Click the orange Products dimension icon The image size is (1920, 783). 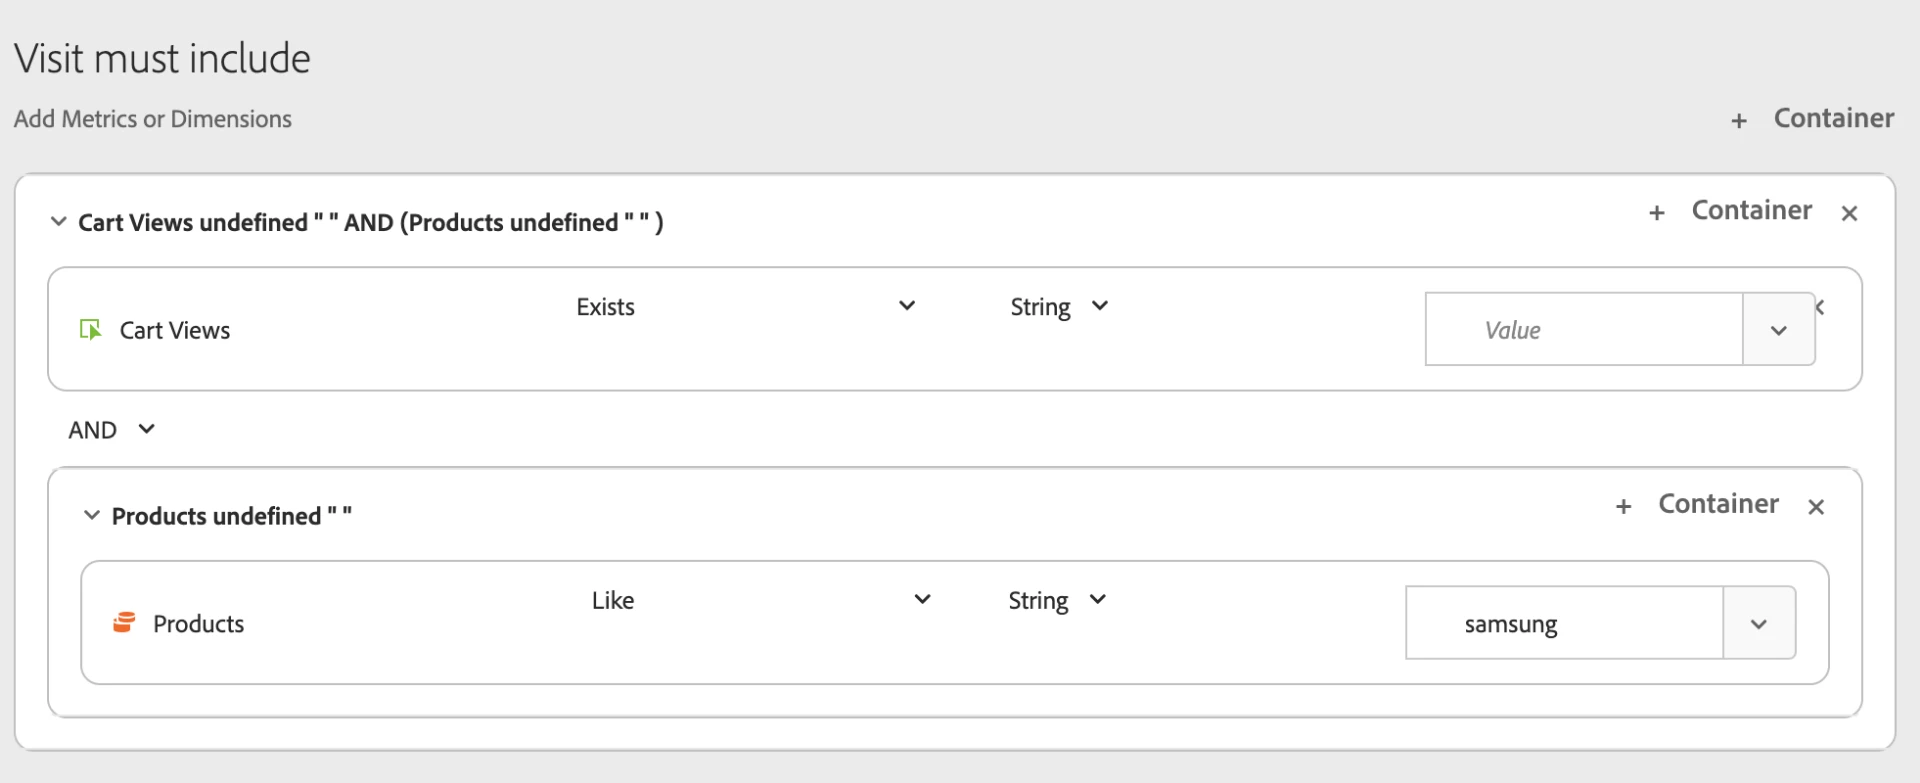(124, 623)
